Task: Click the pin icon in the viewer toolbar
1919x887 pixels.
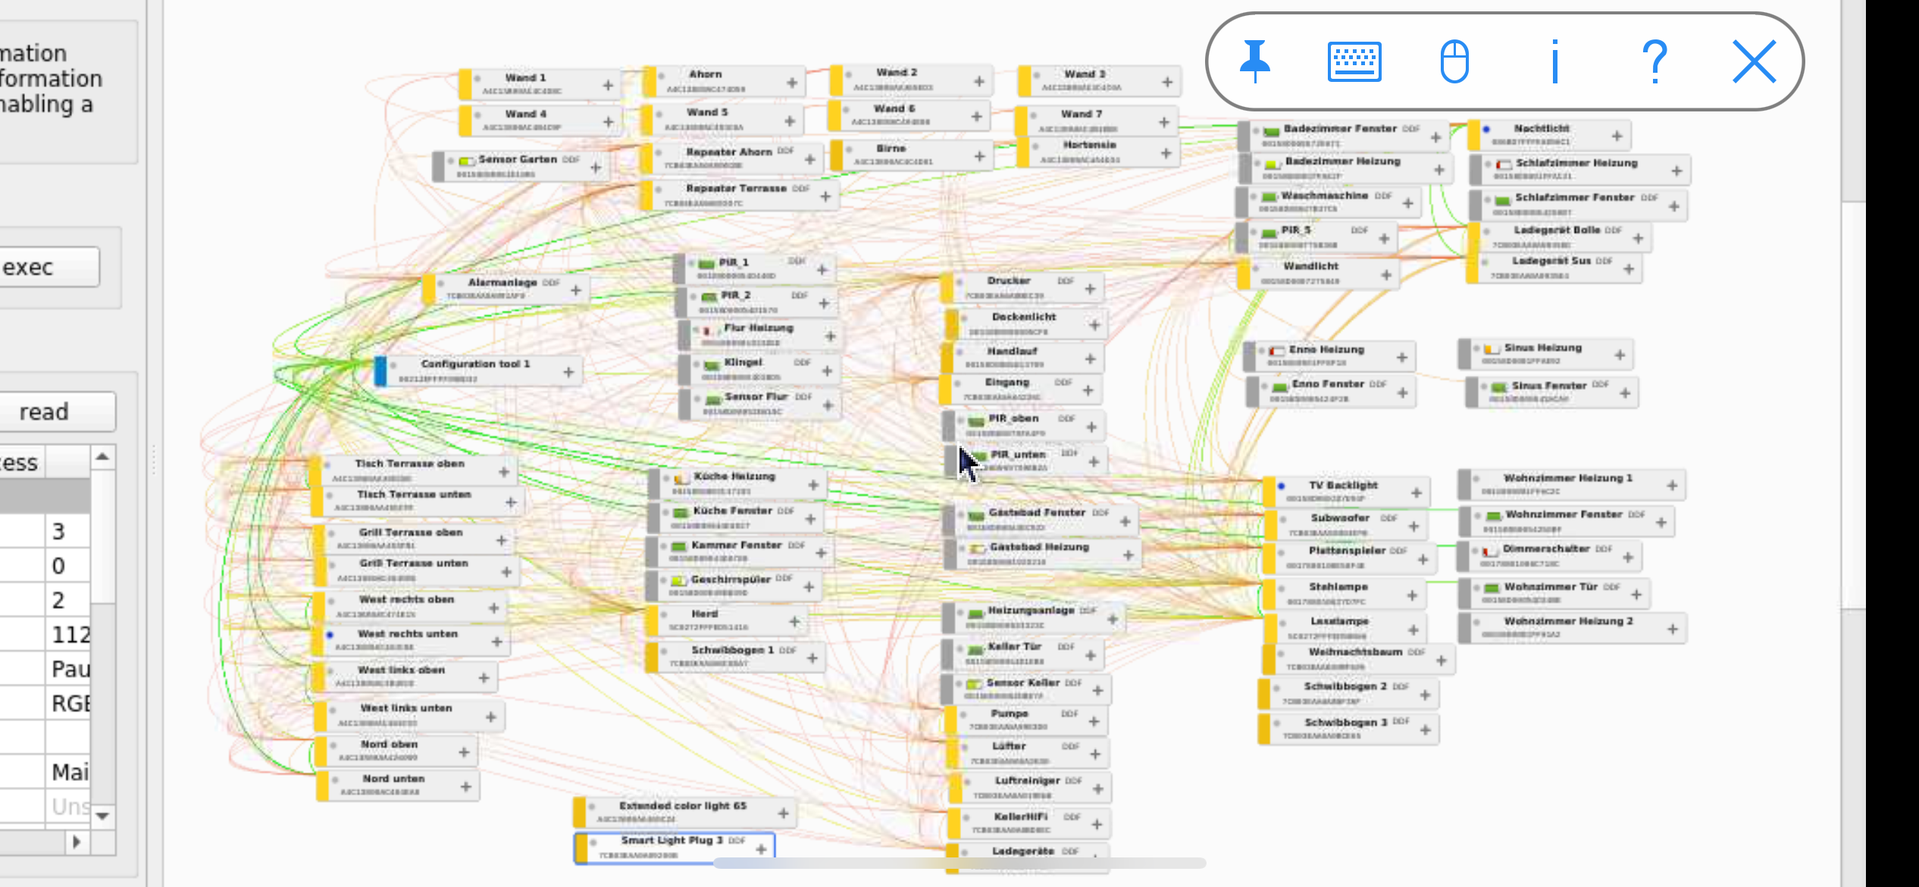Action: pos(1255,62)
